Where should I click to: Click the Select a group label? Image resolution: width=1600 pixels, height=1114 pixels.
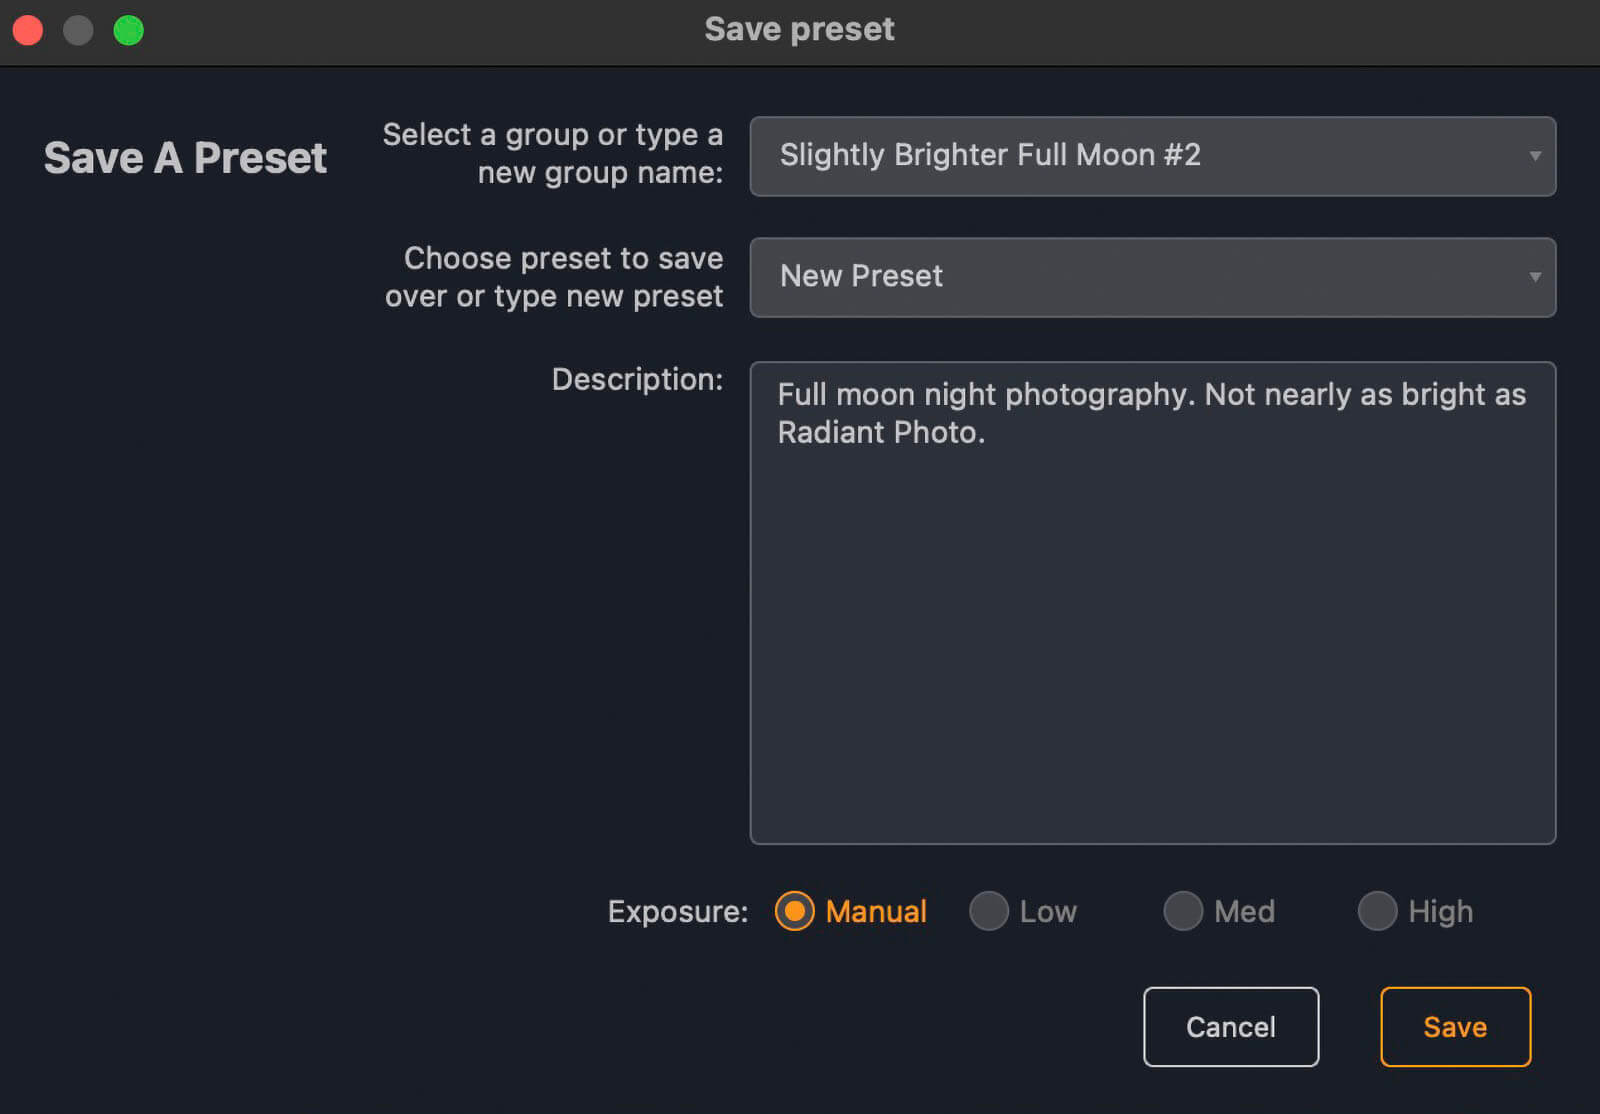(x=553, y=154)
